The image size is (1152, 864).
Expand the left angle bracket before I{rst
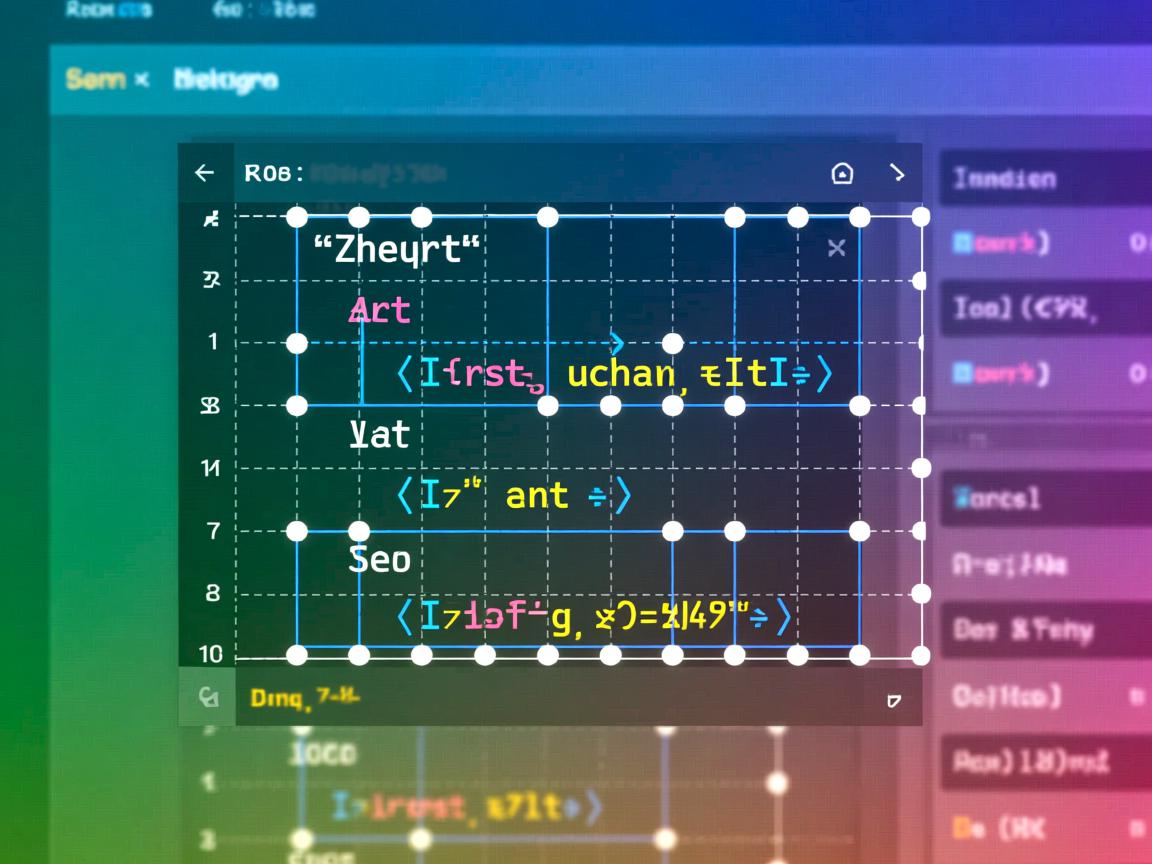click(404, 374)
